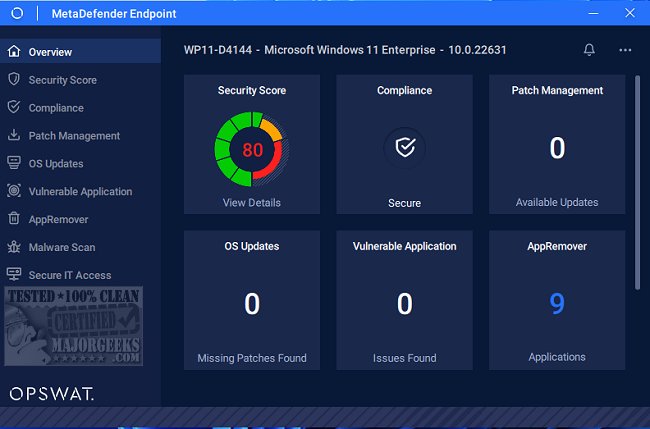
Task: Click the Missing Patches Found label
Action: (252, 358)
